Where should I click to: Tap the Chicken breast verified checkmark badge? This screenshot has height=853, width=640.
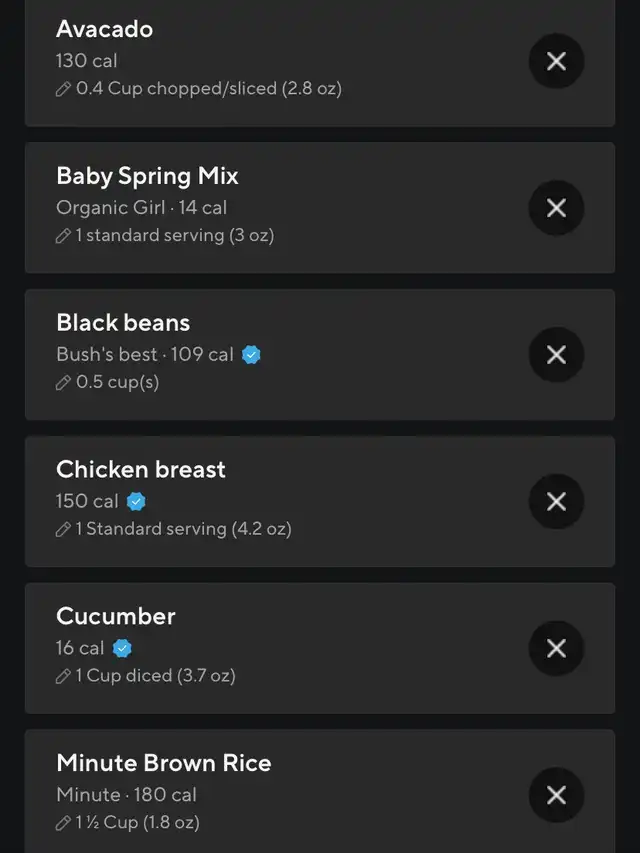coord(136,501)
